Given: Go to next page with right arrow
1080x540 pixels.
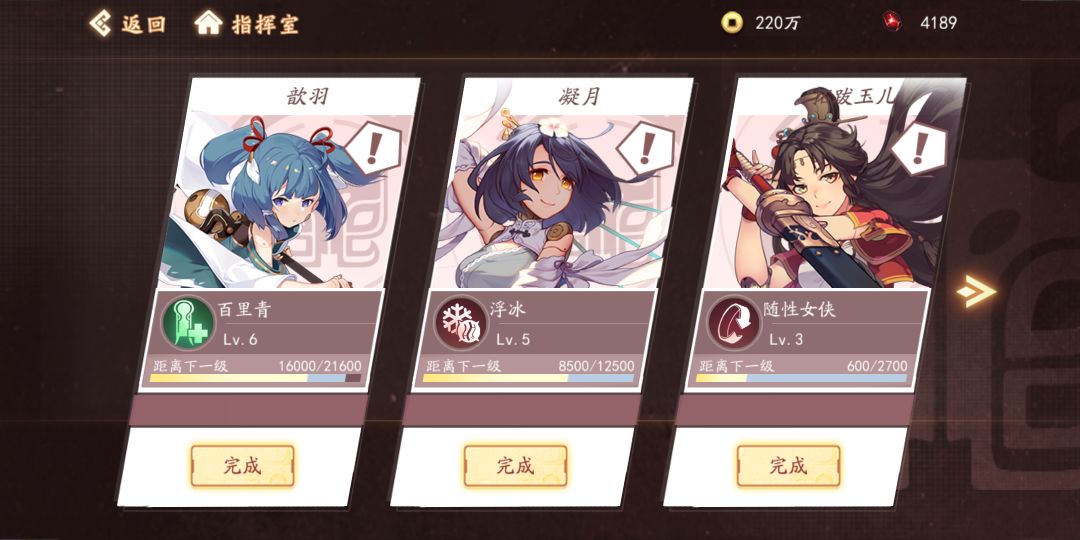Looking at the screenshot, I should click(977, 291).
